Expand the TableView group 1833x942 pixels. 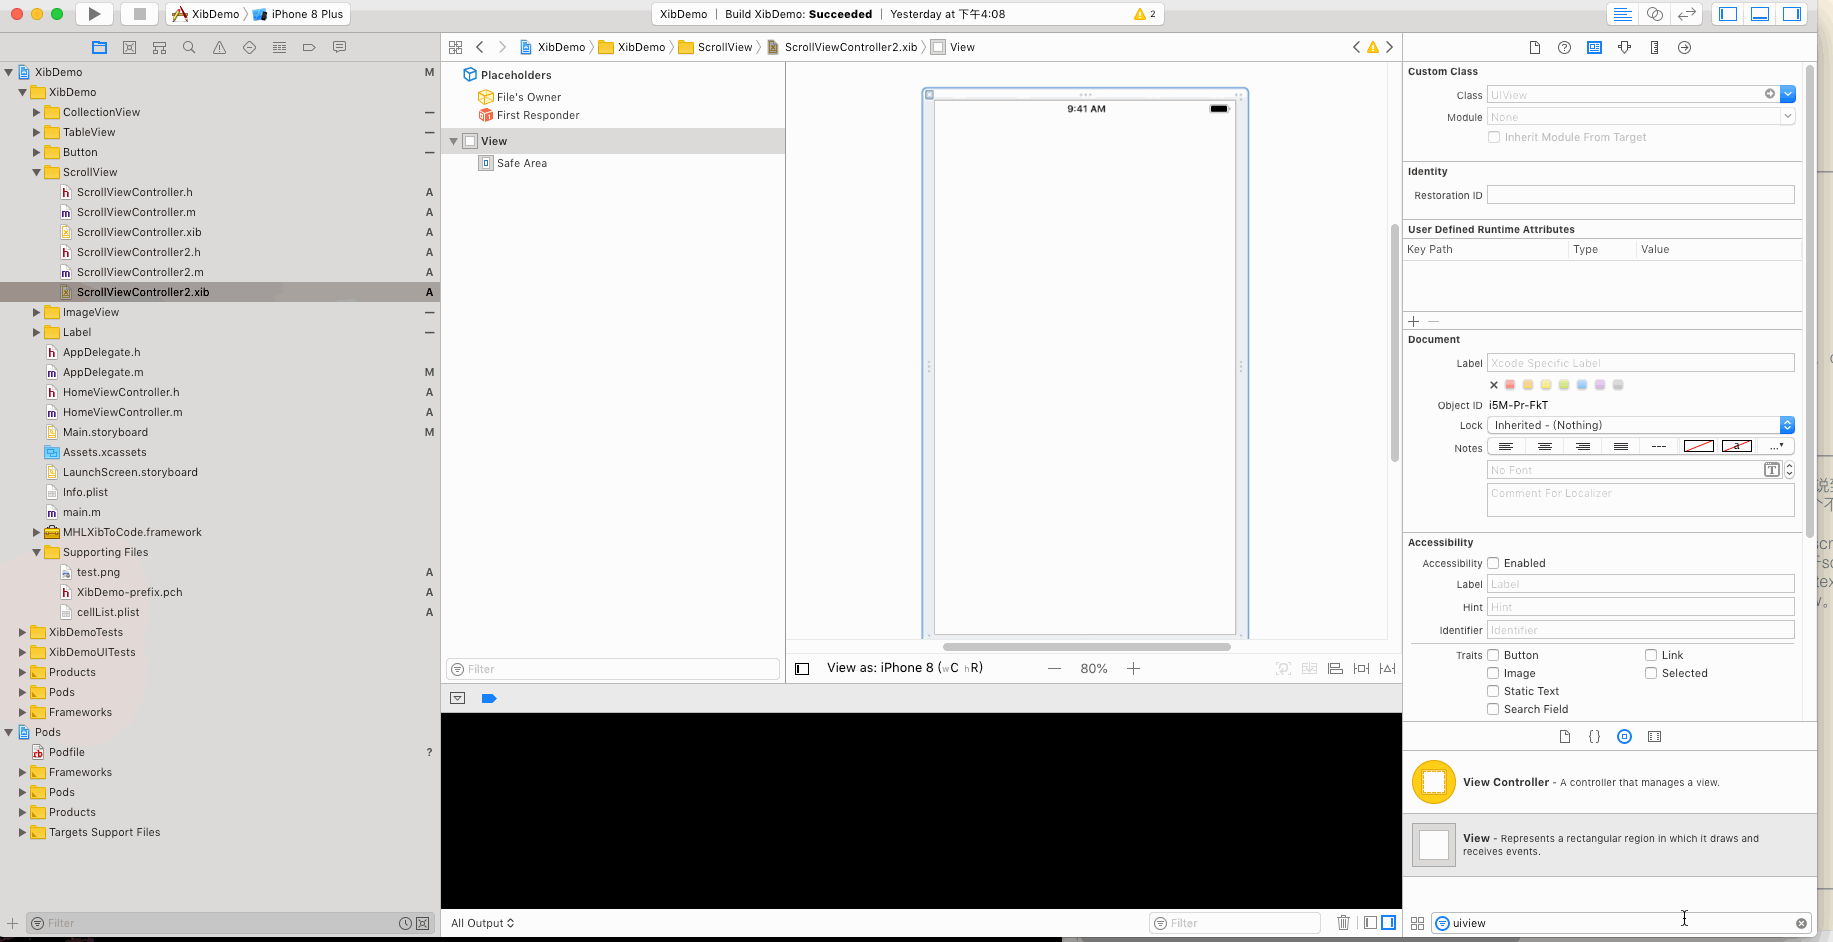tap(36, 132)
